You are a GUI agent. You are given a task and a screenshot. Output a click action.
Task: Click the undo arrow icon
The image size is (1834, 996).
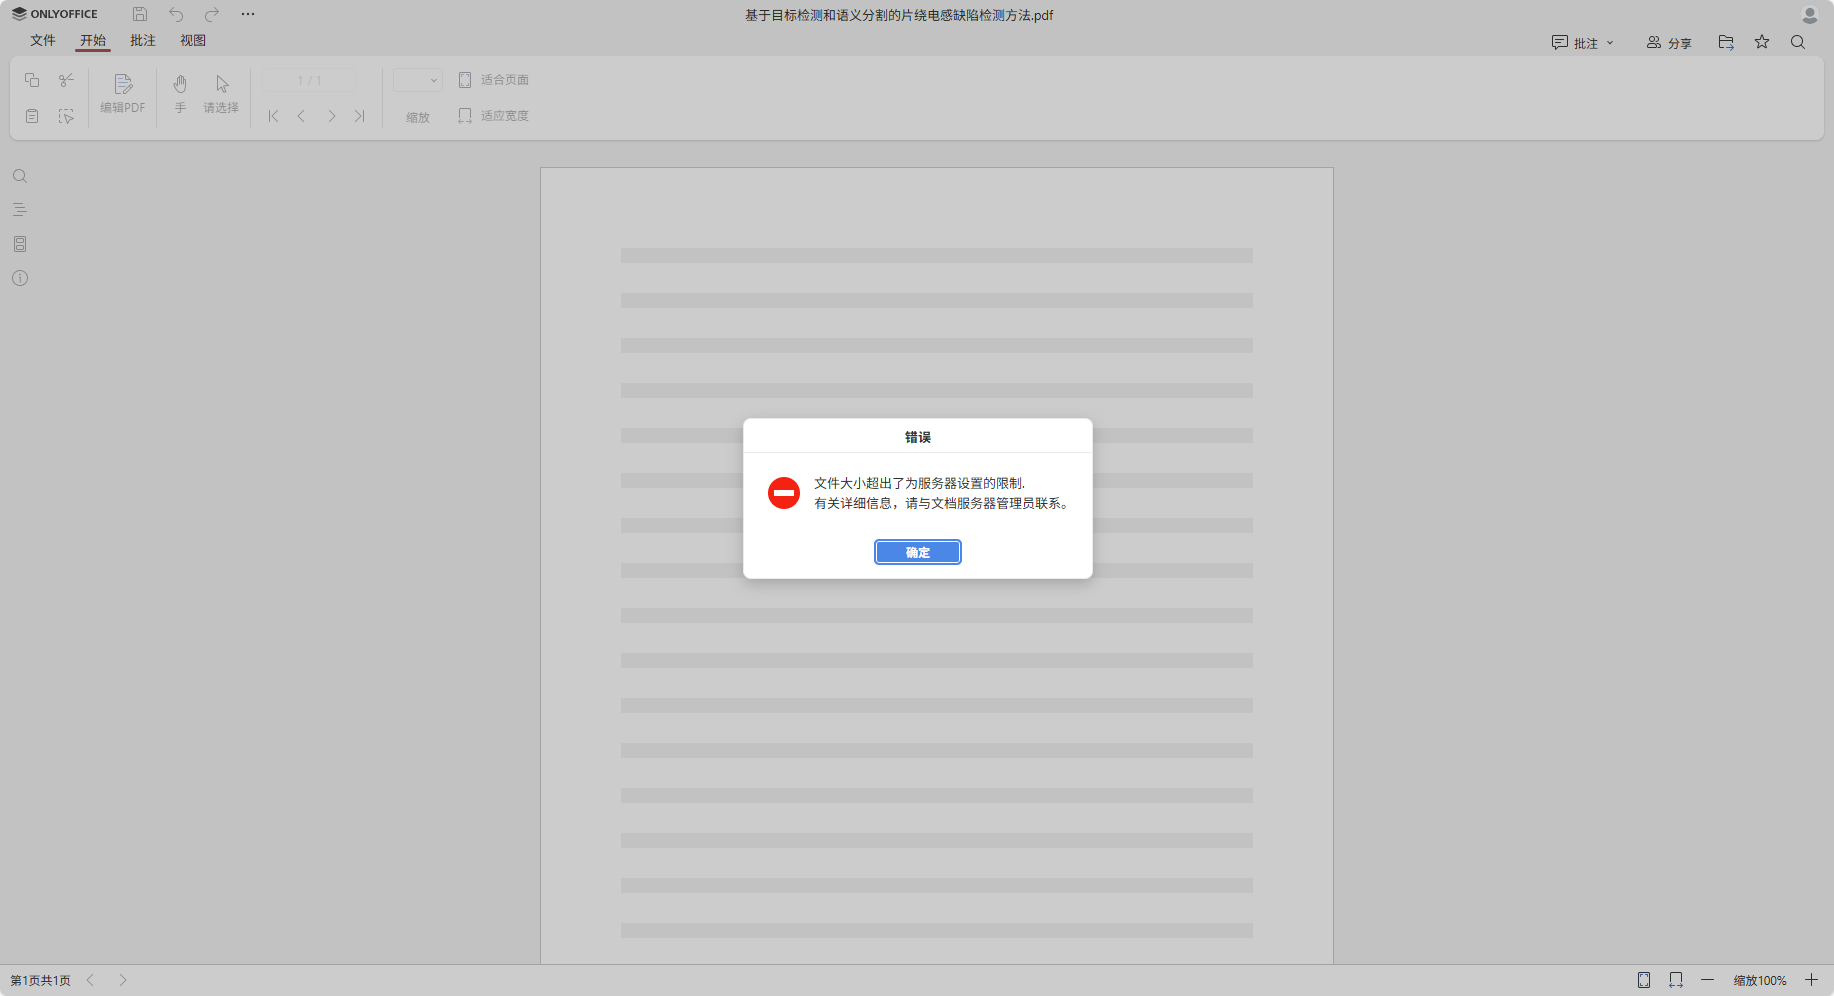click(176, 14)
